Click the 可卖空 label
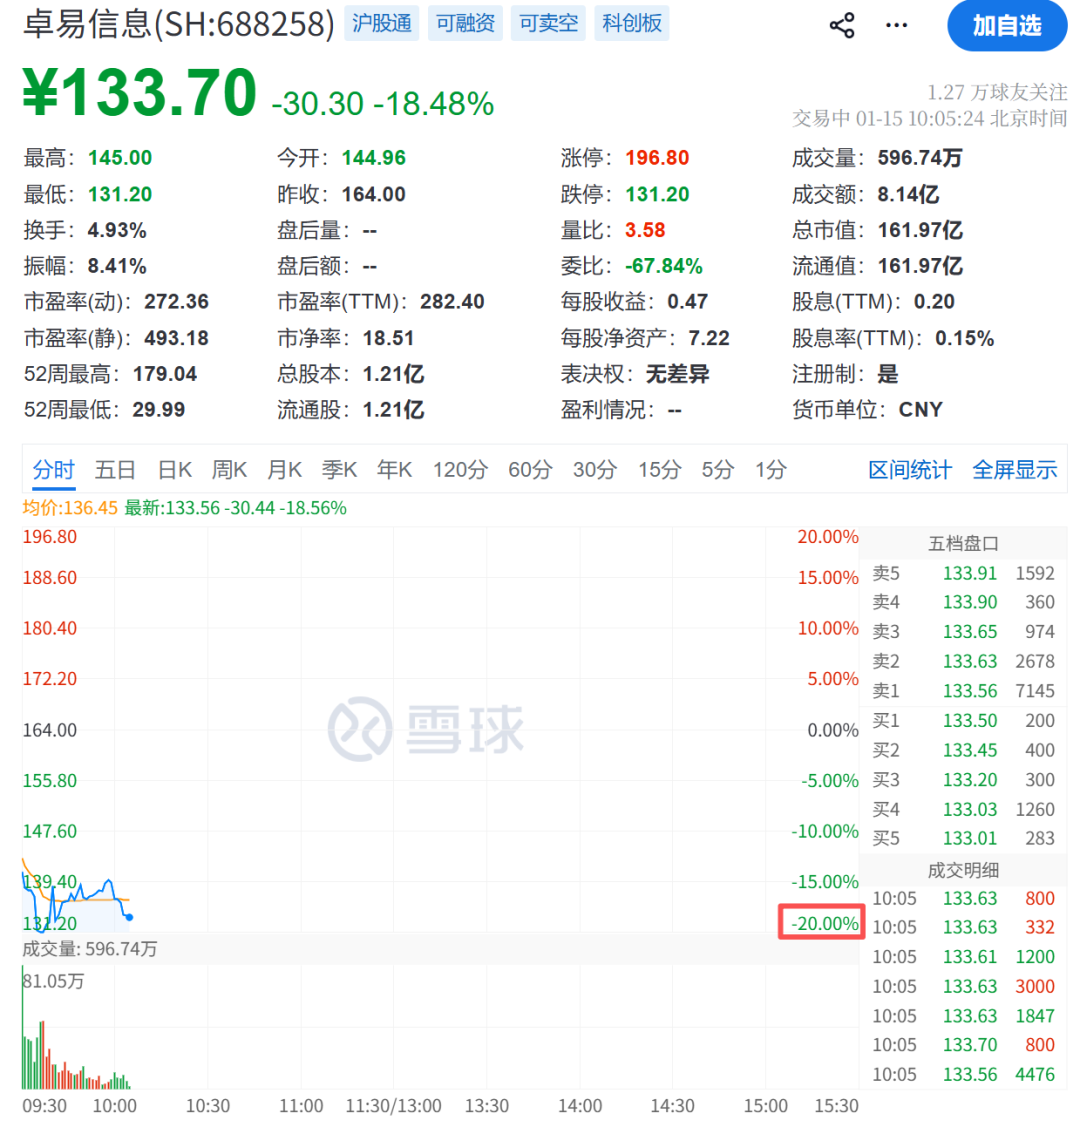Screen dimensions: 1080x1127 [x=548, y=24]
